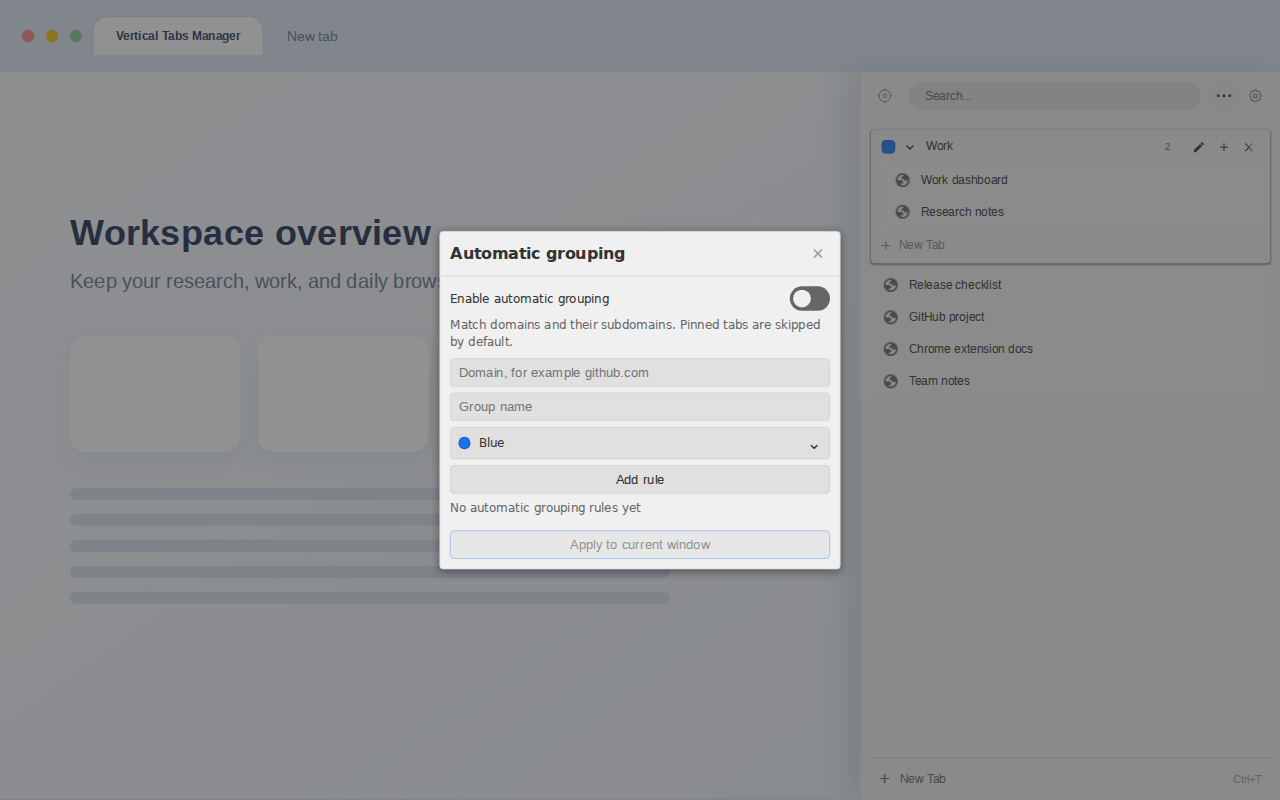
Task: Click the globe icon next to Team notes
Action: point(891,381)
